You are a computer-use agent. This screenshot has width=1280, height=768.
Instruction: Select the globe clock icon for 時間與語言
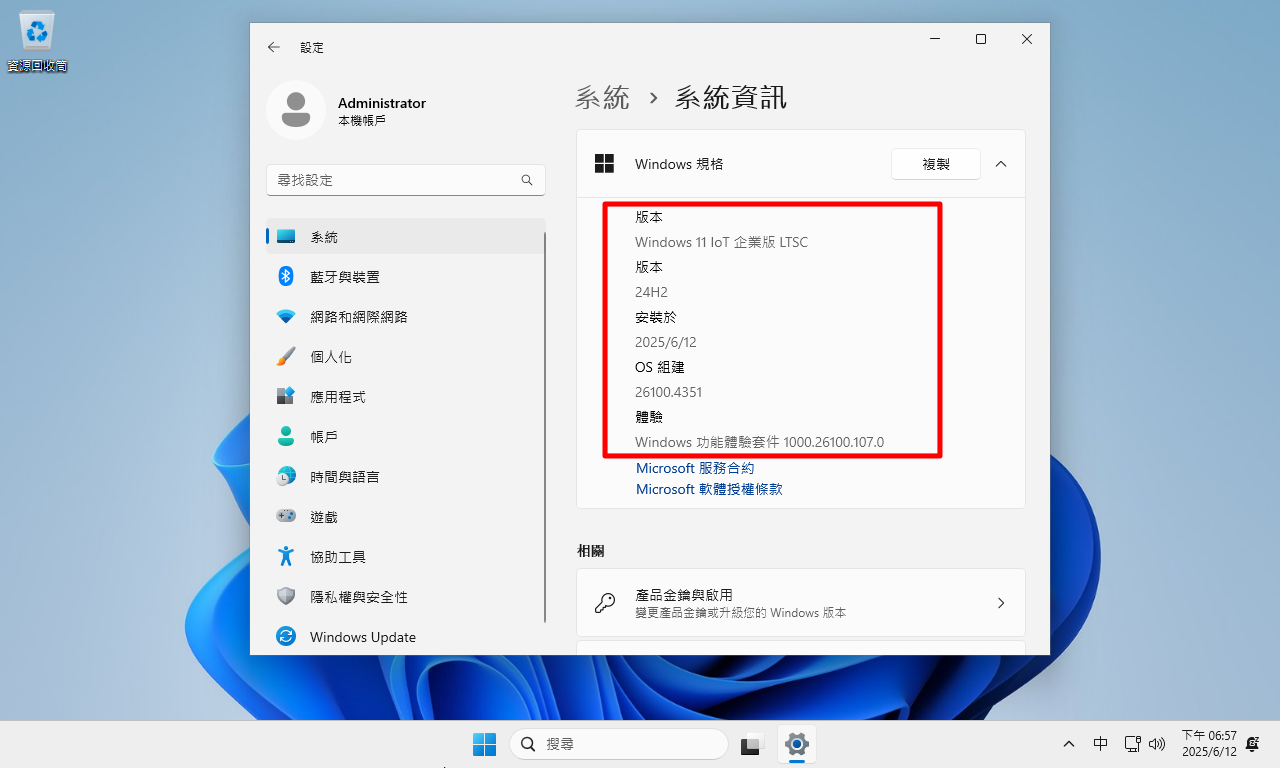tap(286, 477)
